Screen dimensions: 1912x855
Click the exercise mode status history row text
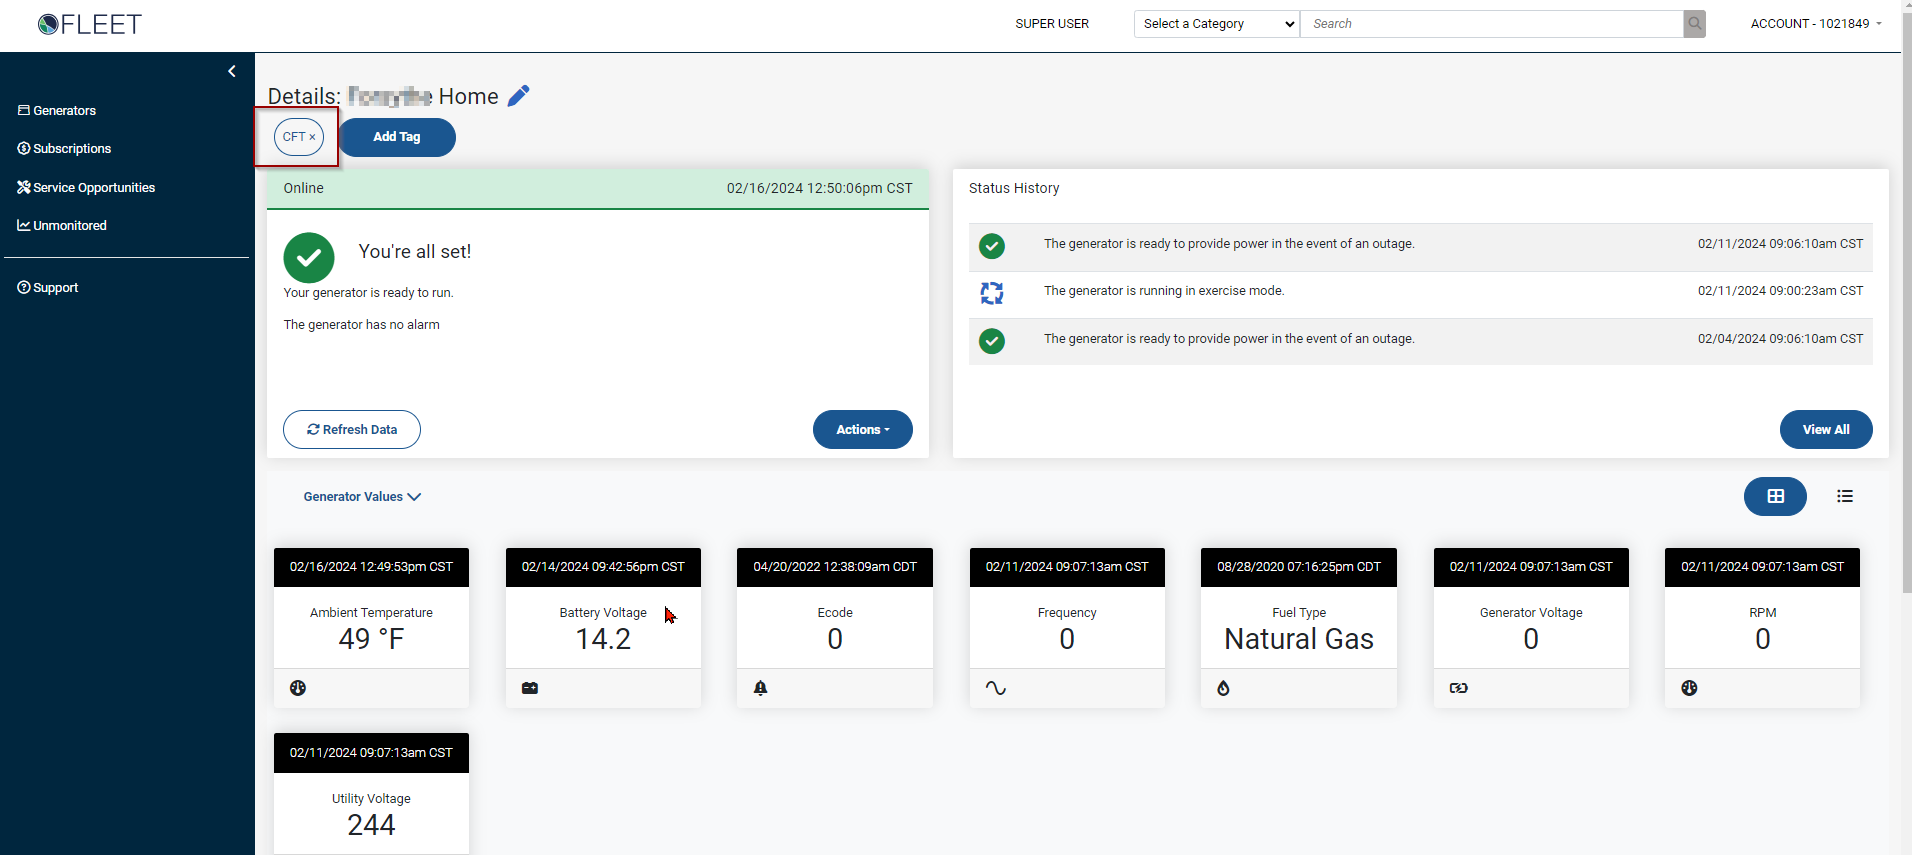[x=1164, y=291]
